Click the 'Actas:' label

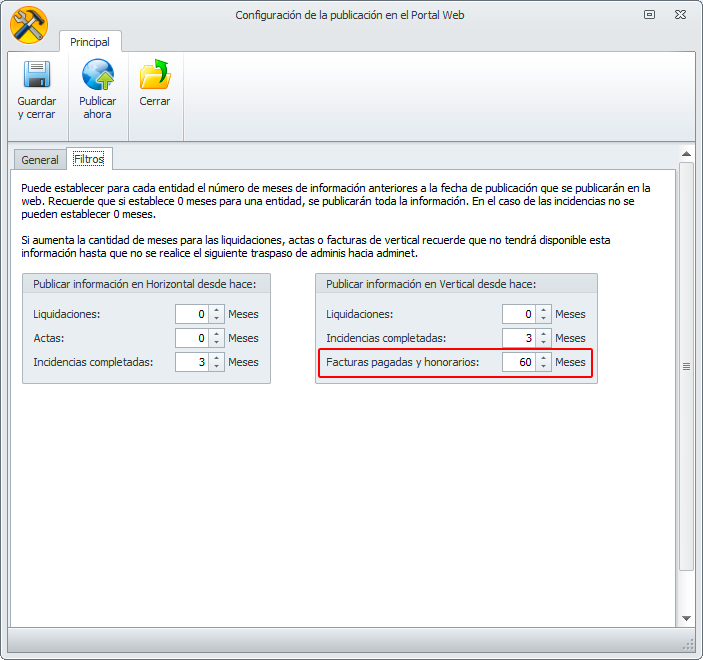point(48,338)
